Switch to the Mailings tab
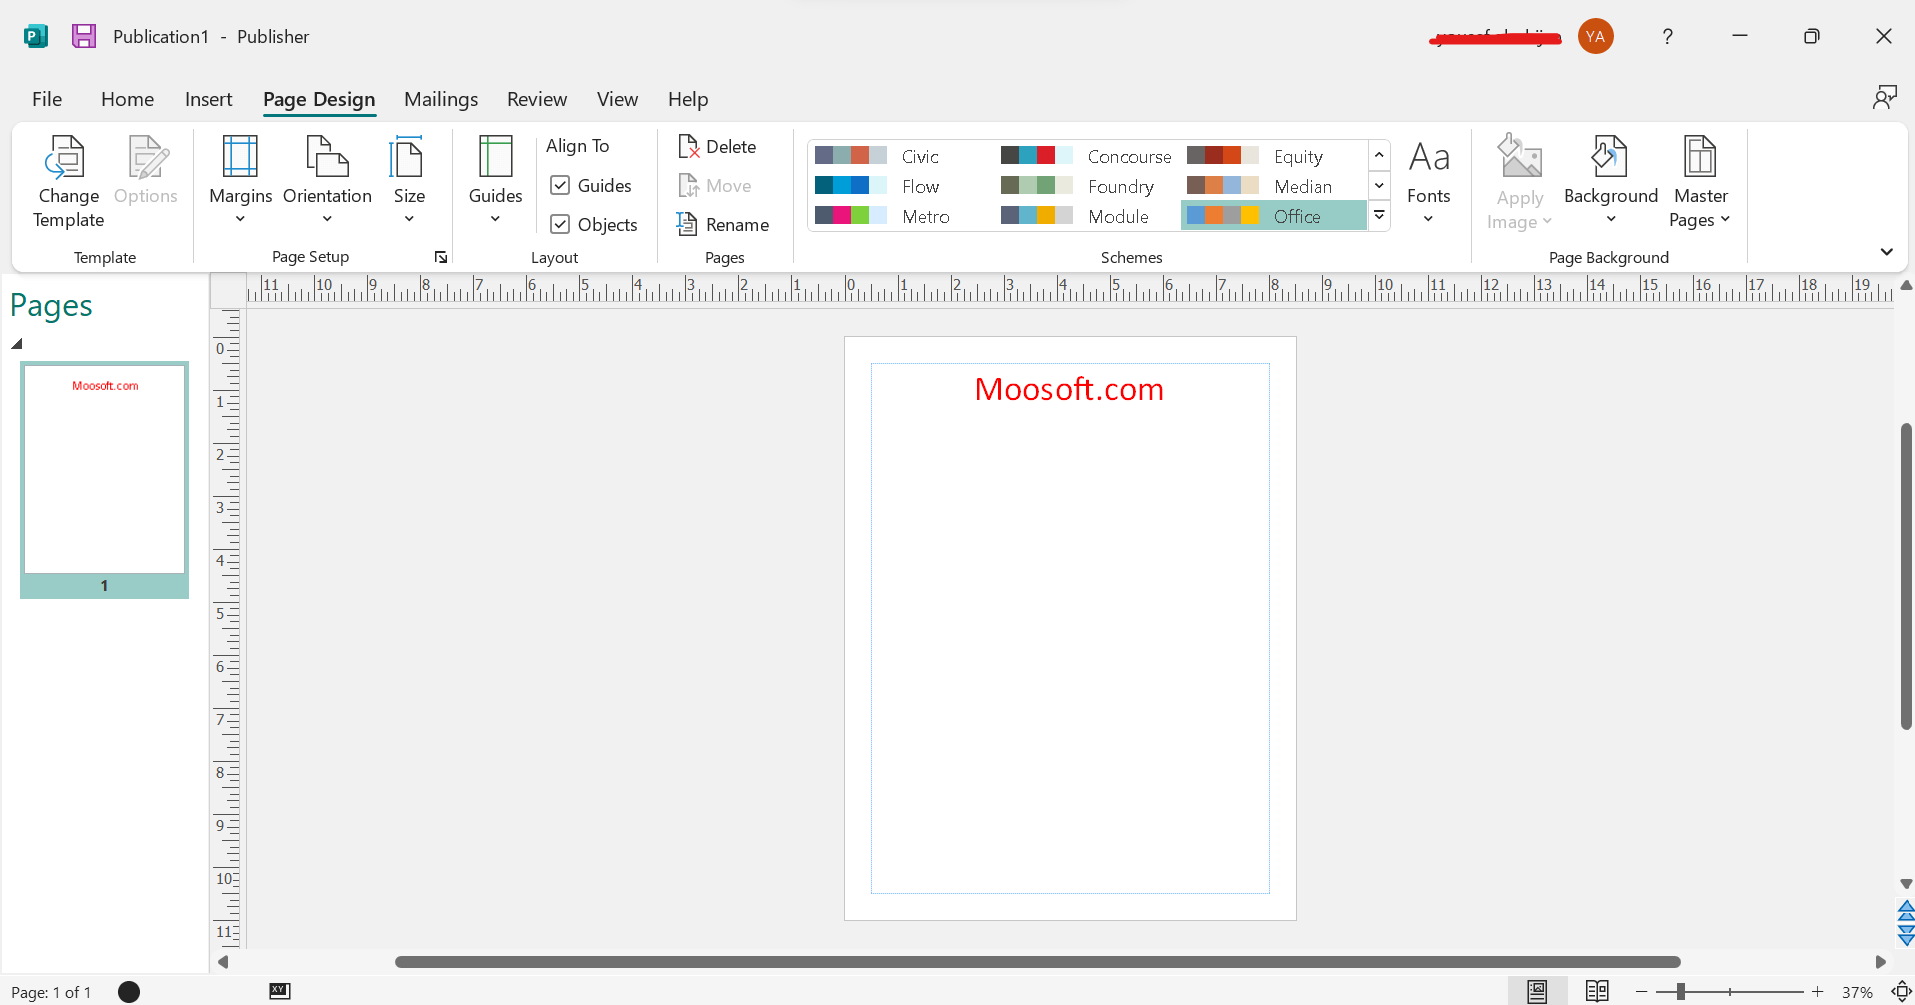This screenshot has width=1915, height=1005. point(441,99)
